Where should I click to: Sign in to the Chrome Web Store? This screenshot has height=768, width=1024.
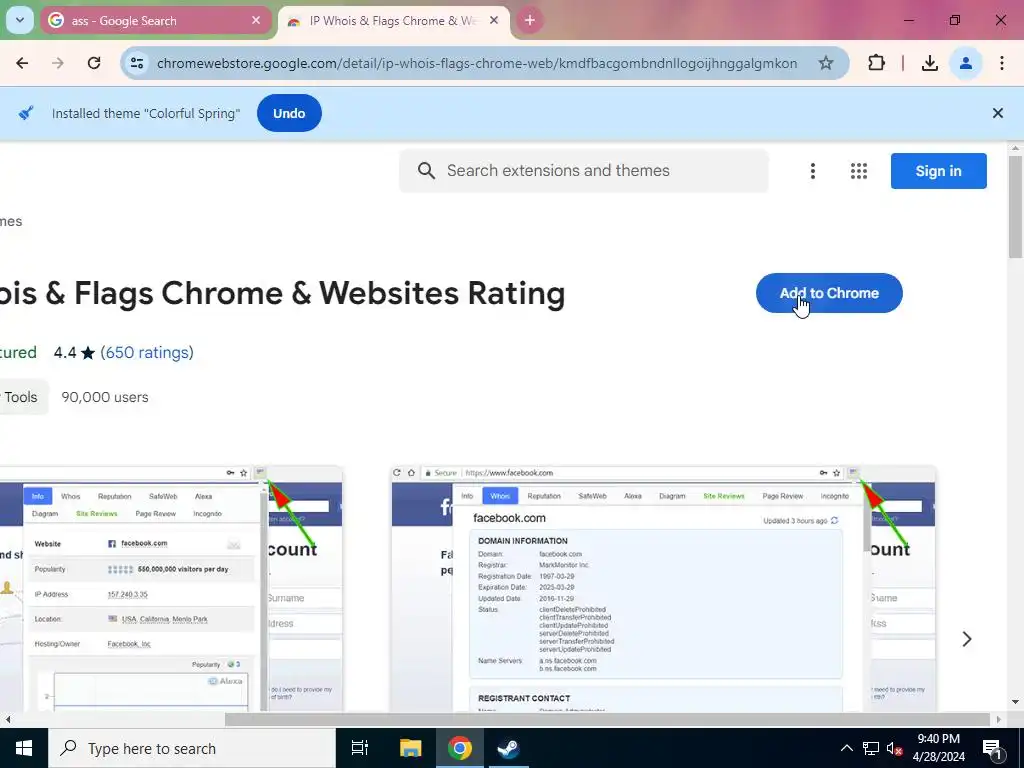938,170
